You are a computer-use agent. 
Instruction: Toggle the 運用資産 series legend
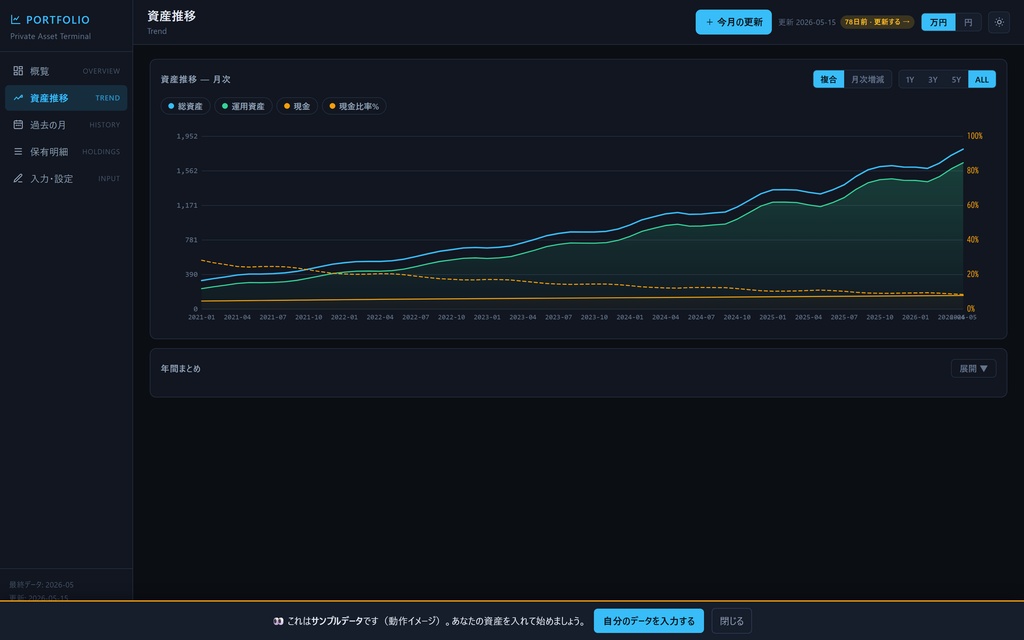[243, 106]
